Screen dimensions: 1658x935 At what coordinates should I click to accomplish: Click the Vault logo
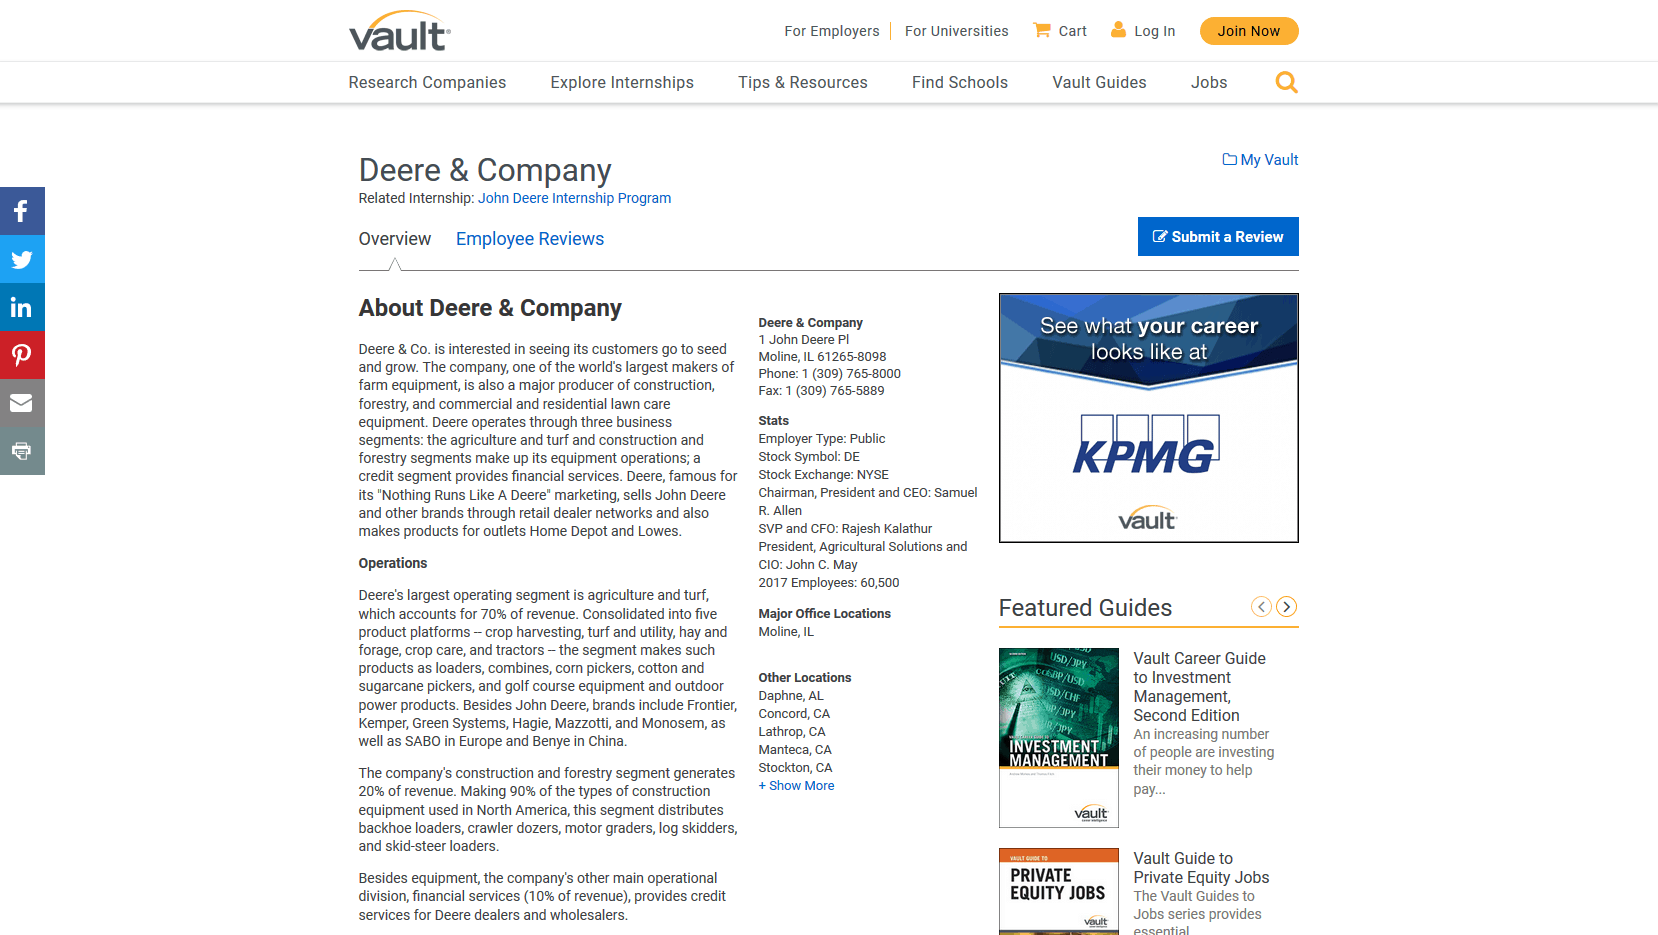pyautogui.click(x=400, y=31)
